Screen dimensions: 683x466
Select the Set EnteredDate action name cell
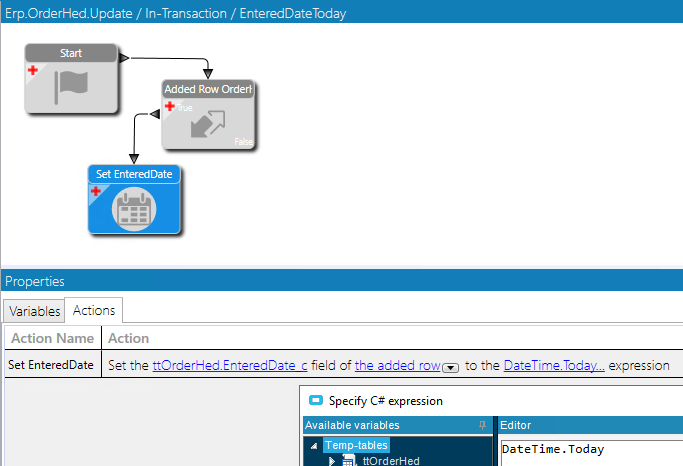(53, 364)
